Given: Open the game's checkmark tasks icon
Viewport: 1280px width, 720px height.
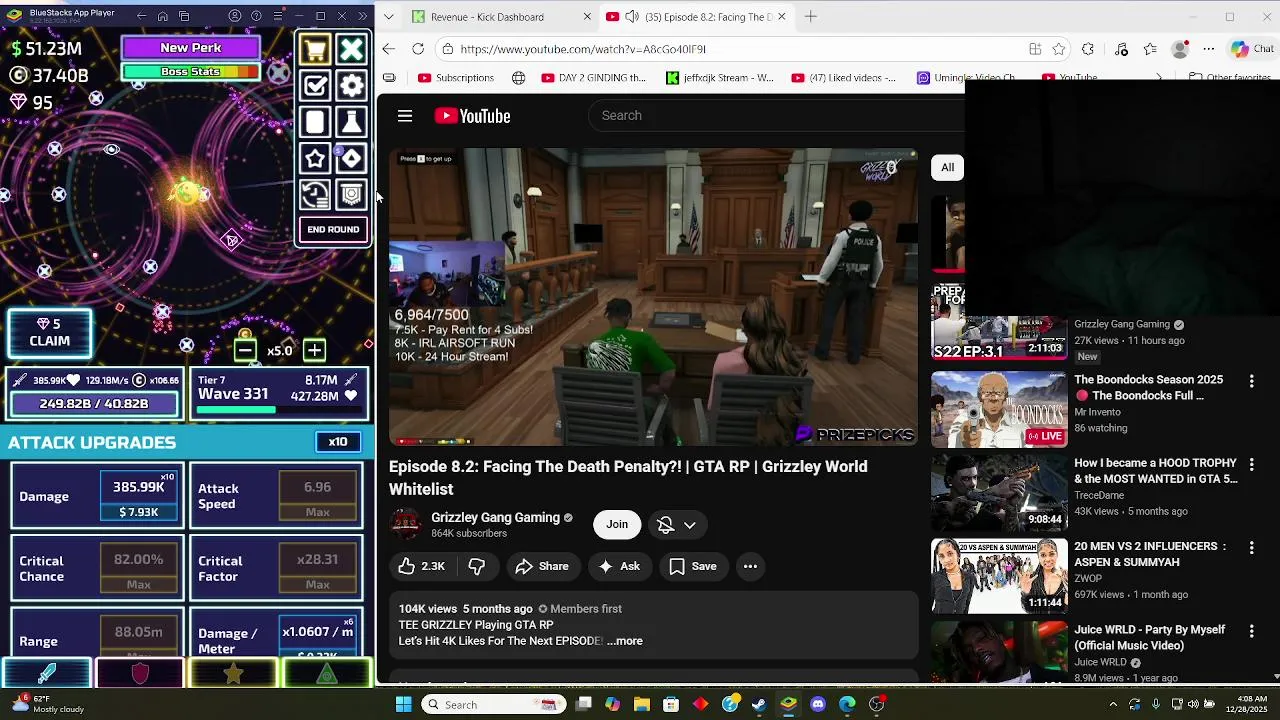Looking at the screenshot, I should pyautogui.click(x=315, y=86).
